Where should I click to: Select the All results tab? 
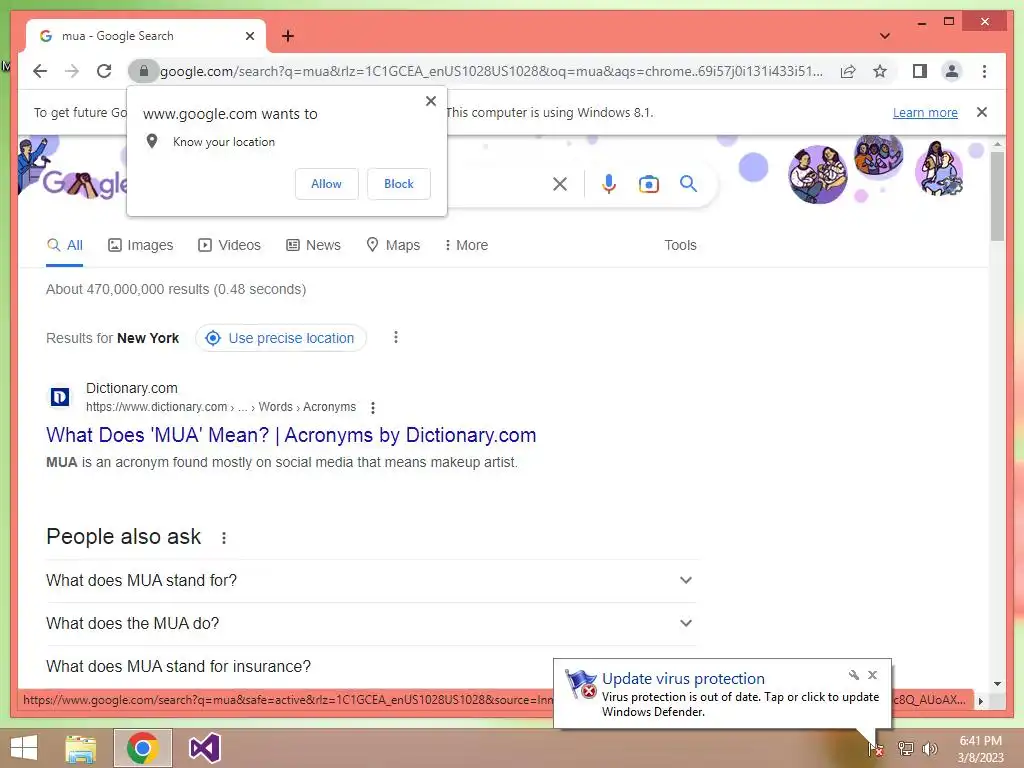pos(65,245)
